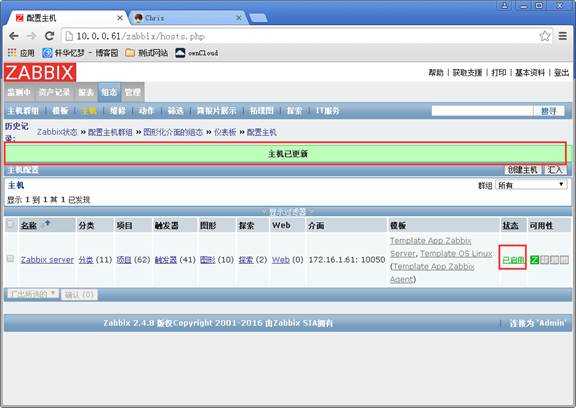Click the 仪表板 breadcrumb link
576x408 pixels.
point(225,132)
